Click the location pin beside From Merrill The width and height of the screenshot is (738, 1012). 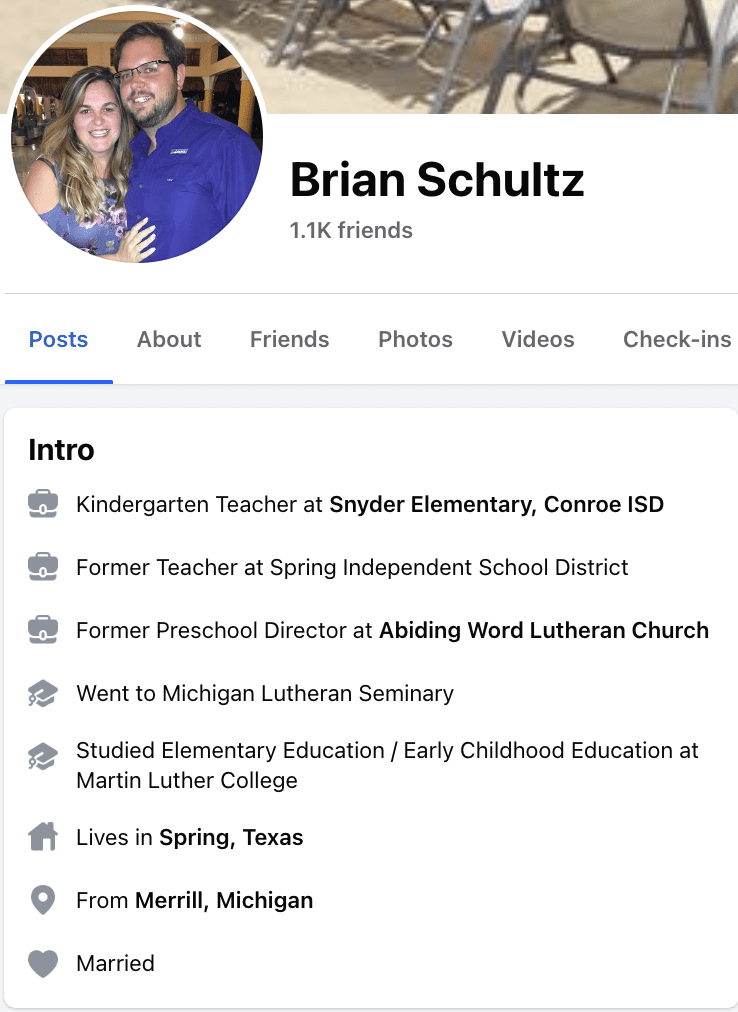click(43, 901)
